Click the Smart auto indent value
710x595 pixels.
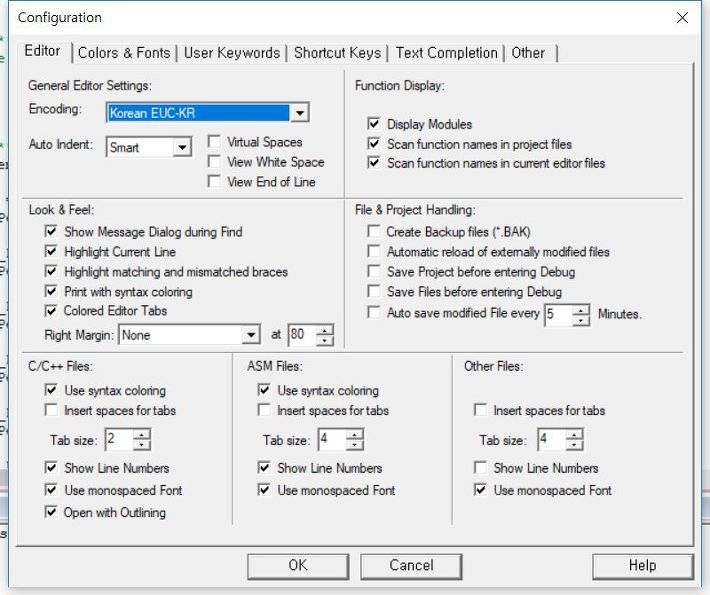pos(140,147)
